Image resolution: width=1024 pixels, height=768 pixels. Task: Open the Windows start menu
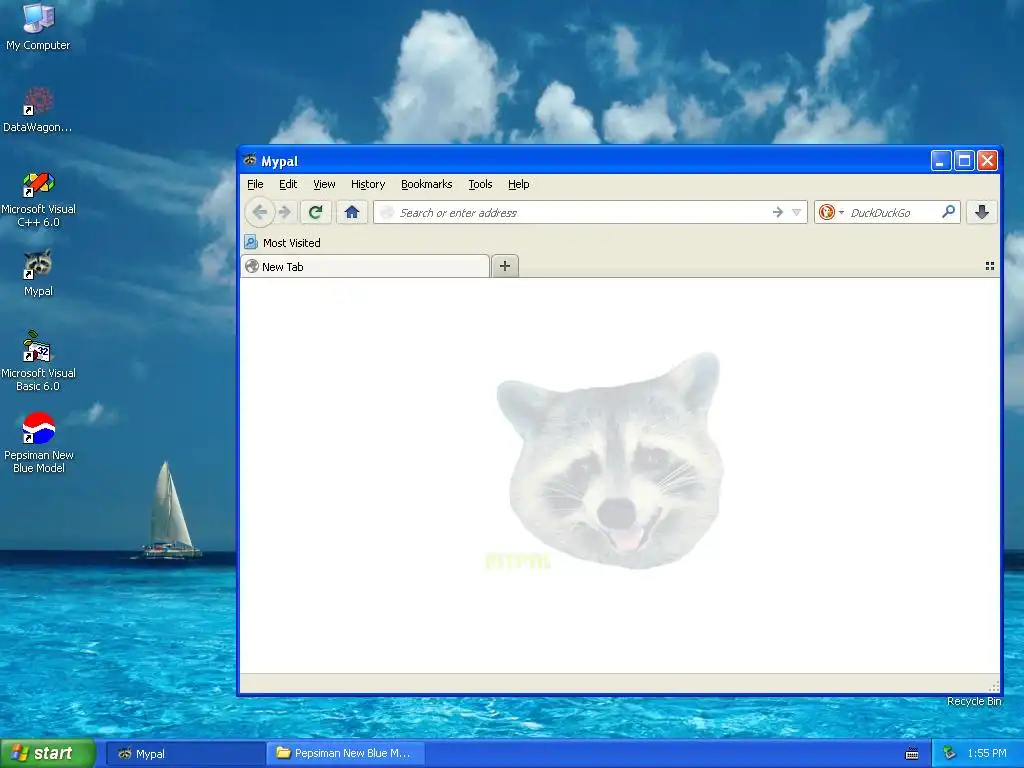(48, 753)
